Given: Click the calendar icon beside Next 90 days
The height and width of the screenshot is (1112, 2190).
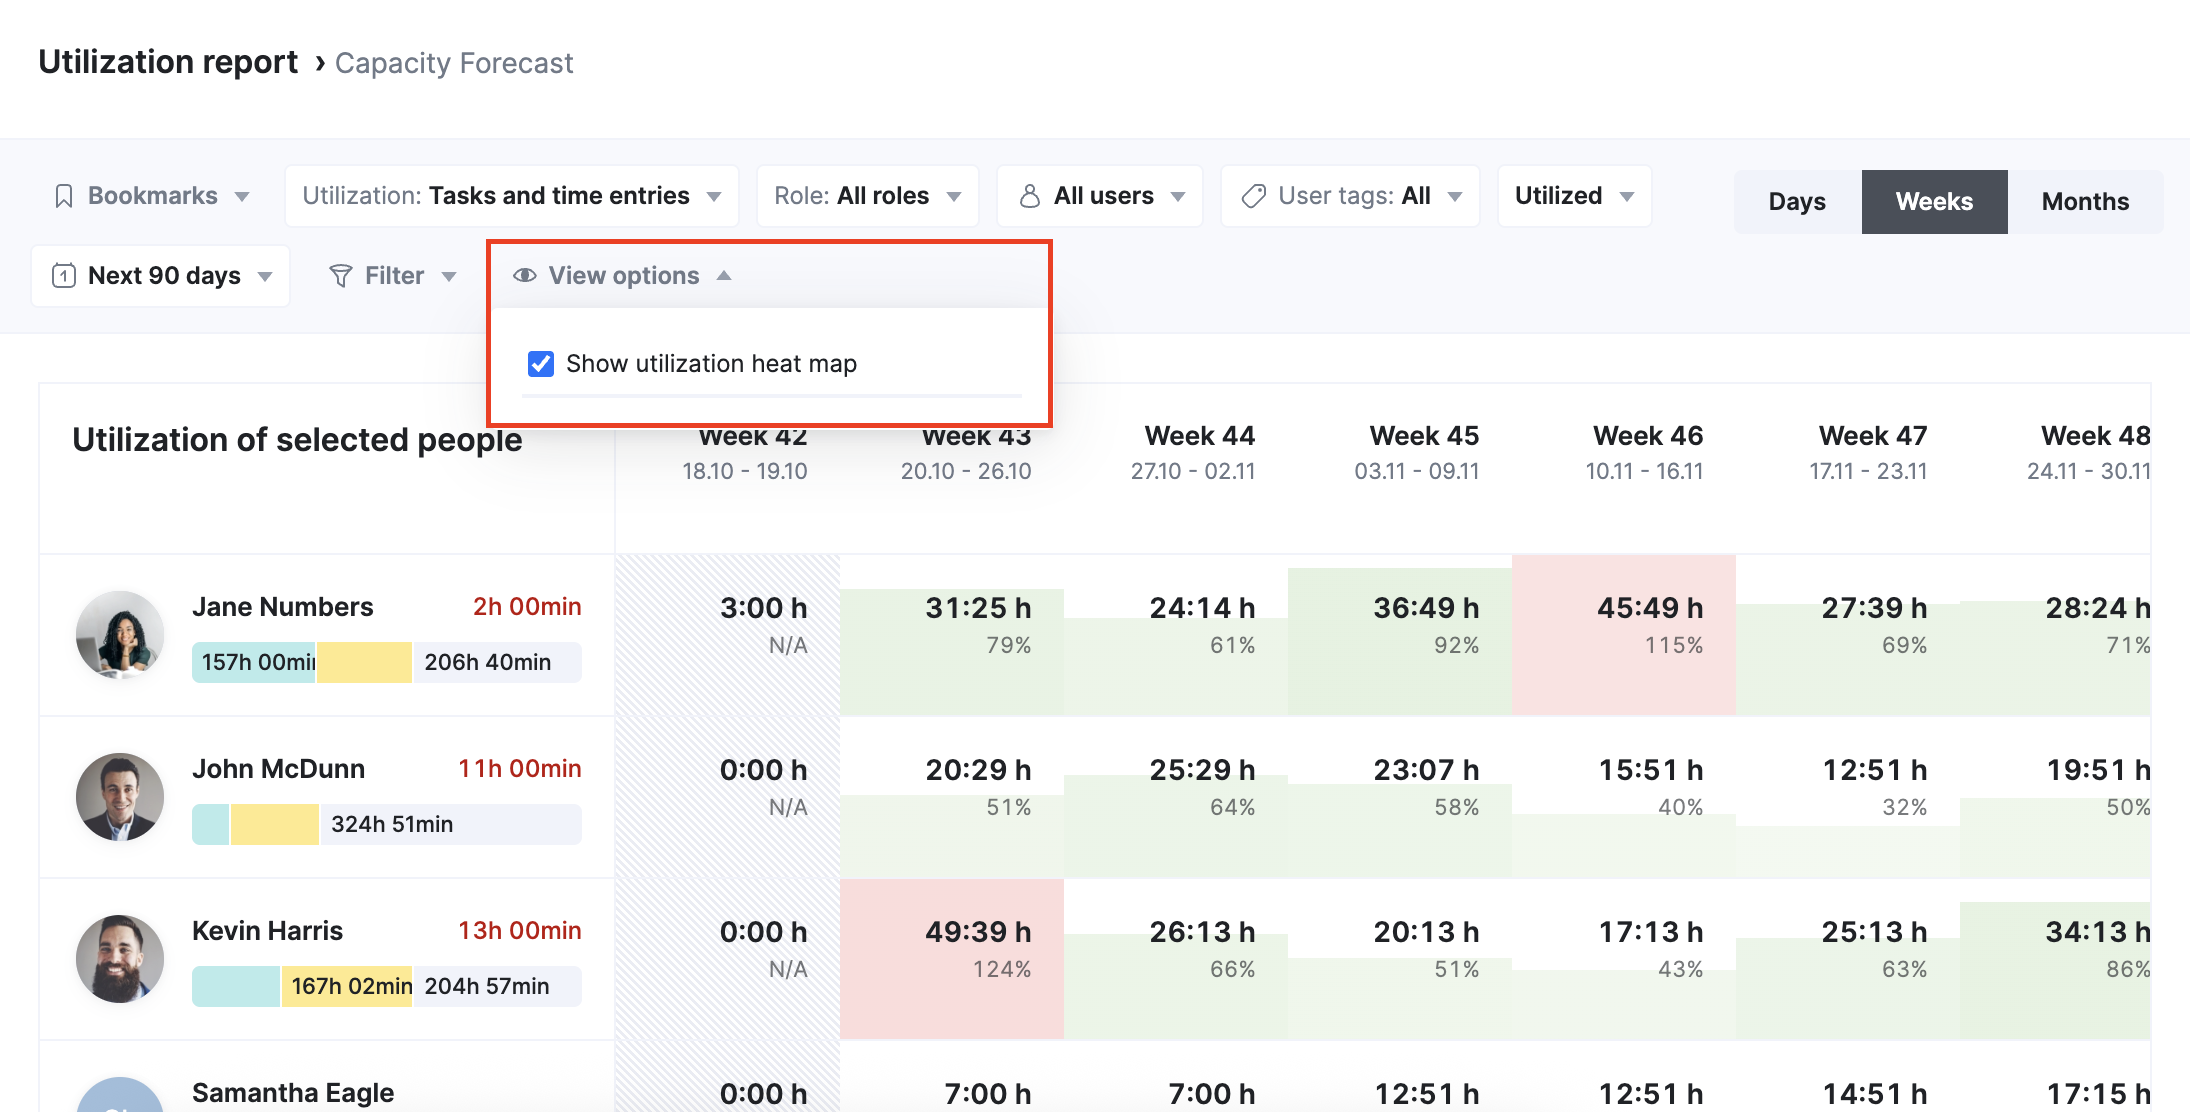Looking at the screenshot, I should click(64, 276).
